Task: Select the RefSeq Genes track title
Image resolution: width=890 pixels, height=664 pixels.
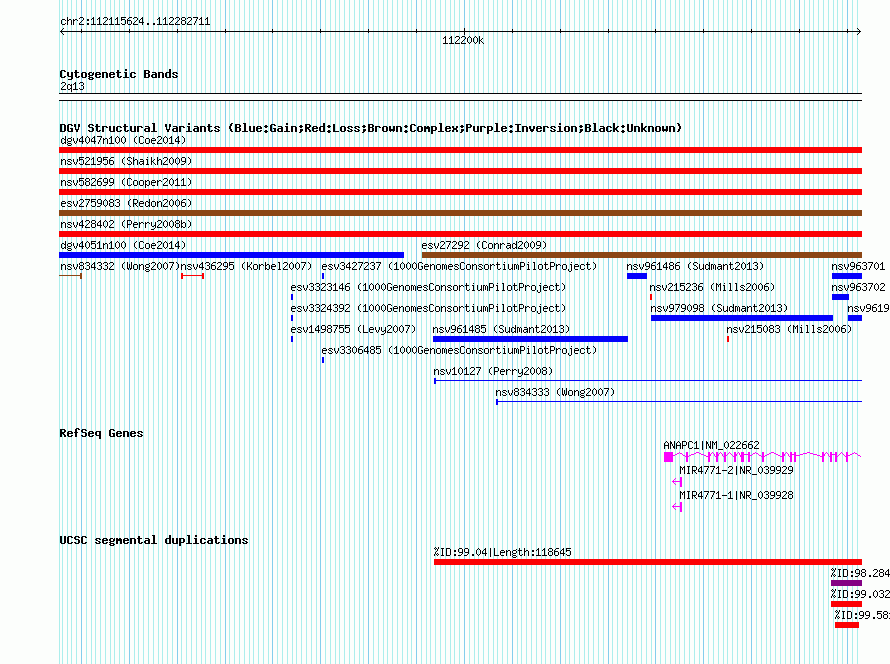Action: pyautogui.click(x=101, y=433)
